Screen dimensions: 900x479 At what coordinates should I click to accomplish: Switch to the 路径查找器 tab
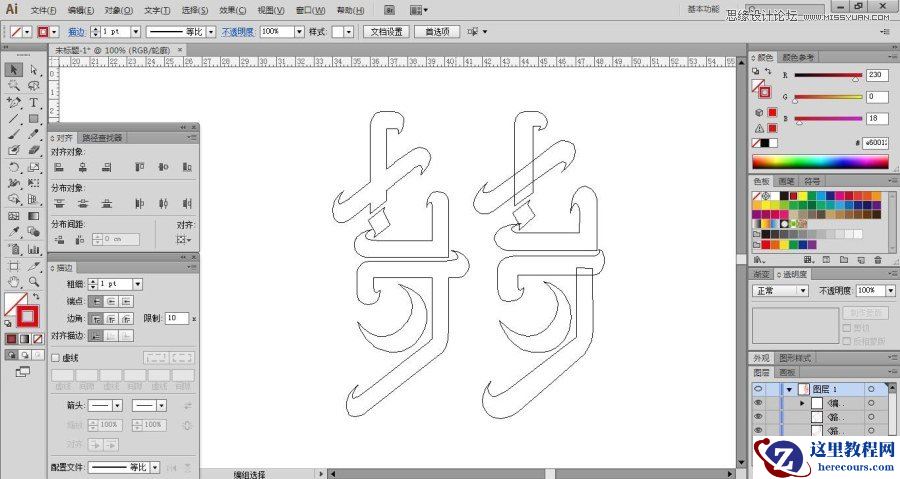point(102,138)
